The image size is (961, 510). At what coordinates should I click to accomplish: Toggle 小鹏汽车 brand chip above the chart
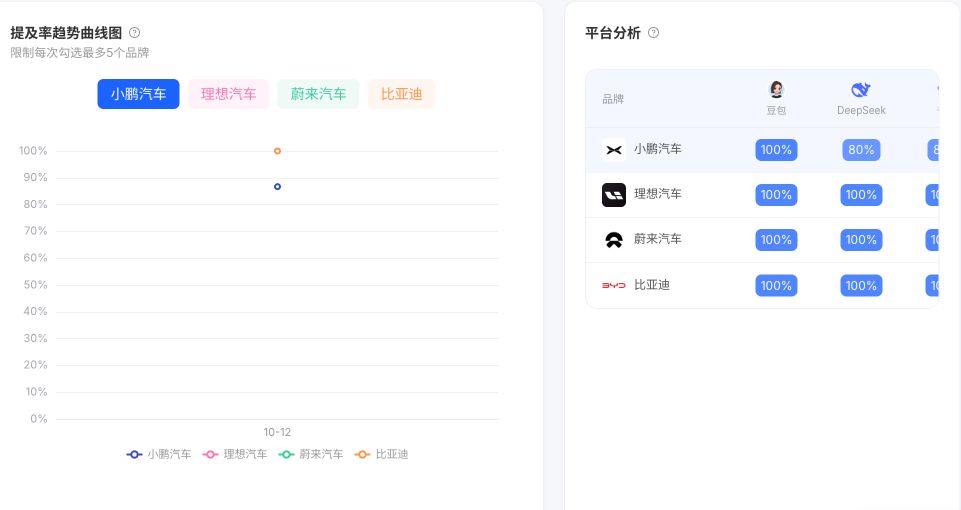[139, 94]
